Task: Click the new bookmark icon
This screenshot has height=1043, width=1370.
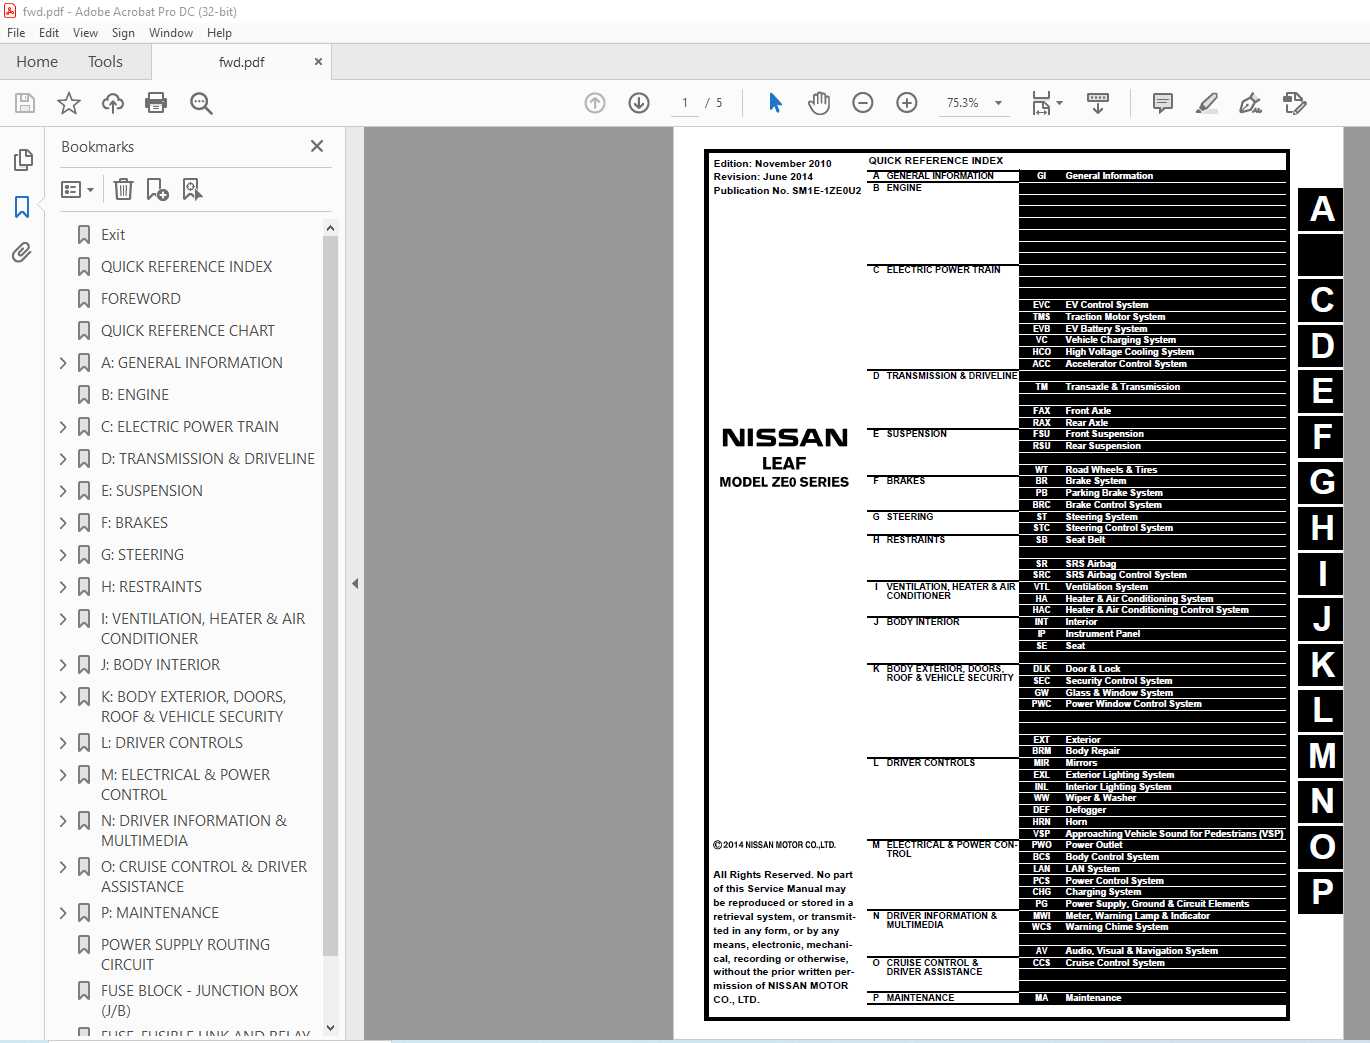Action: (157, 189)
